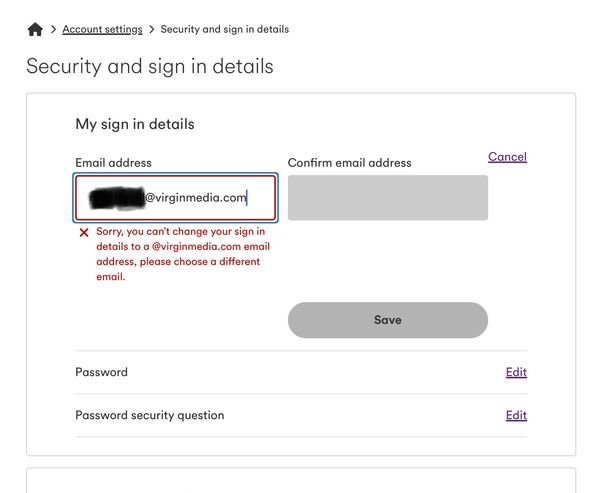This screenshot has height=493, width=600.
Task: Select the Email address field label
Action: (x=113, y=163)
